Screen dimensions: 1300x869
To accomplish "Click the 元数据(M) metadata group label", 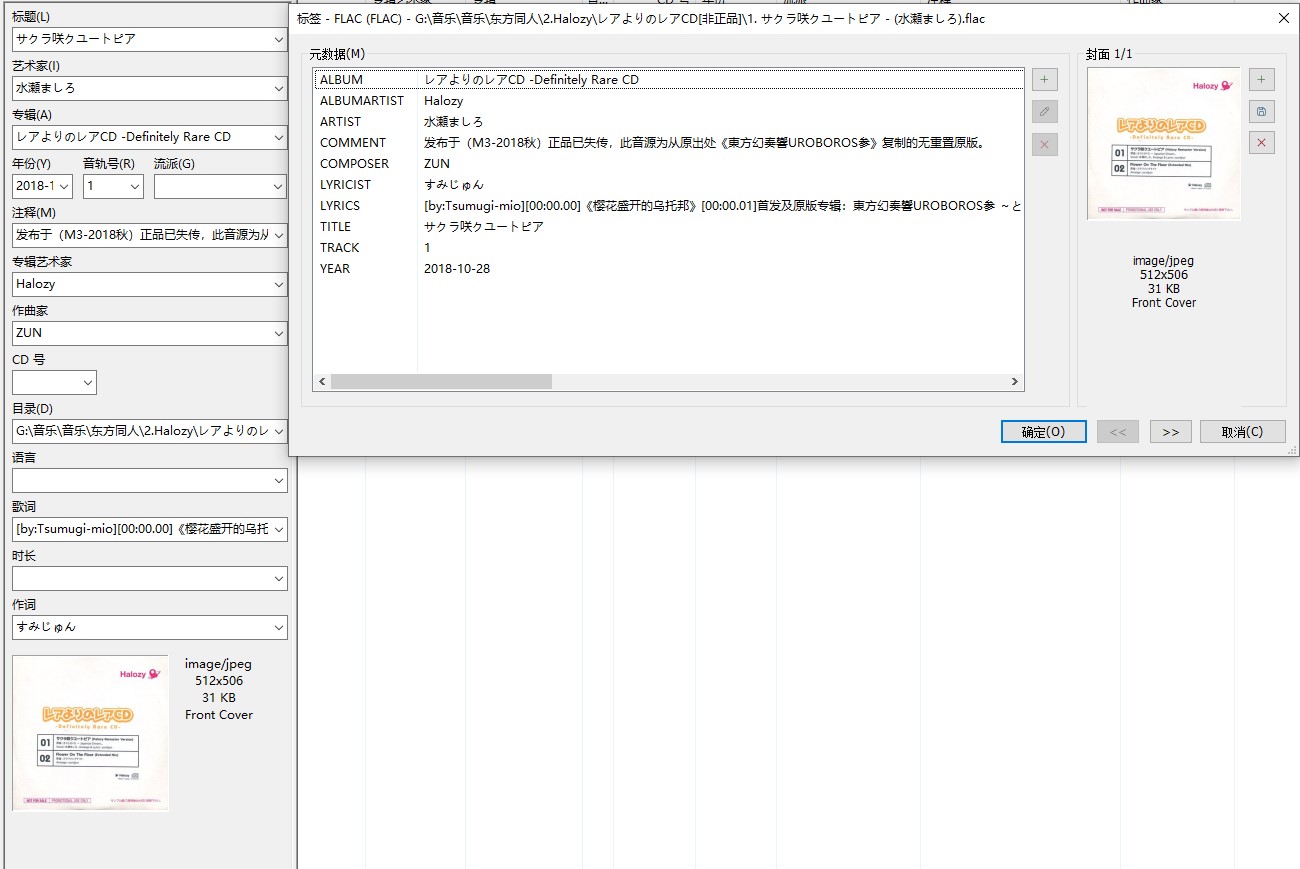I will click(337, 54).
